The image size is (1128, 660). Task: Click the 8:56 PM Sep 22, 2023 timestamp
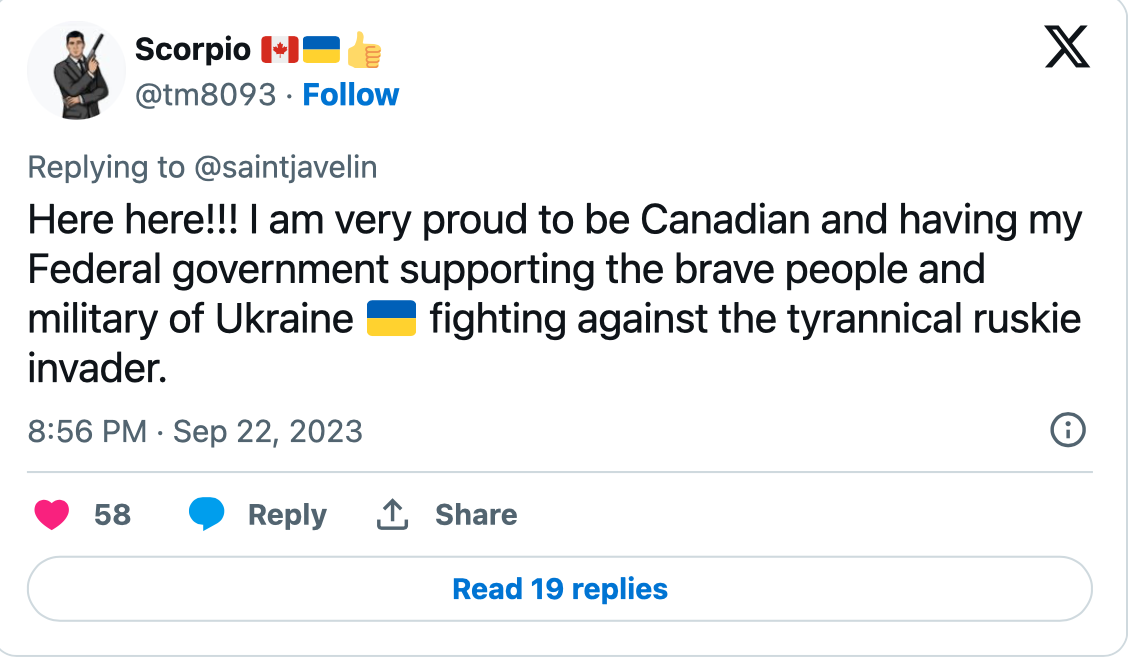[195, 432]
